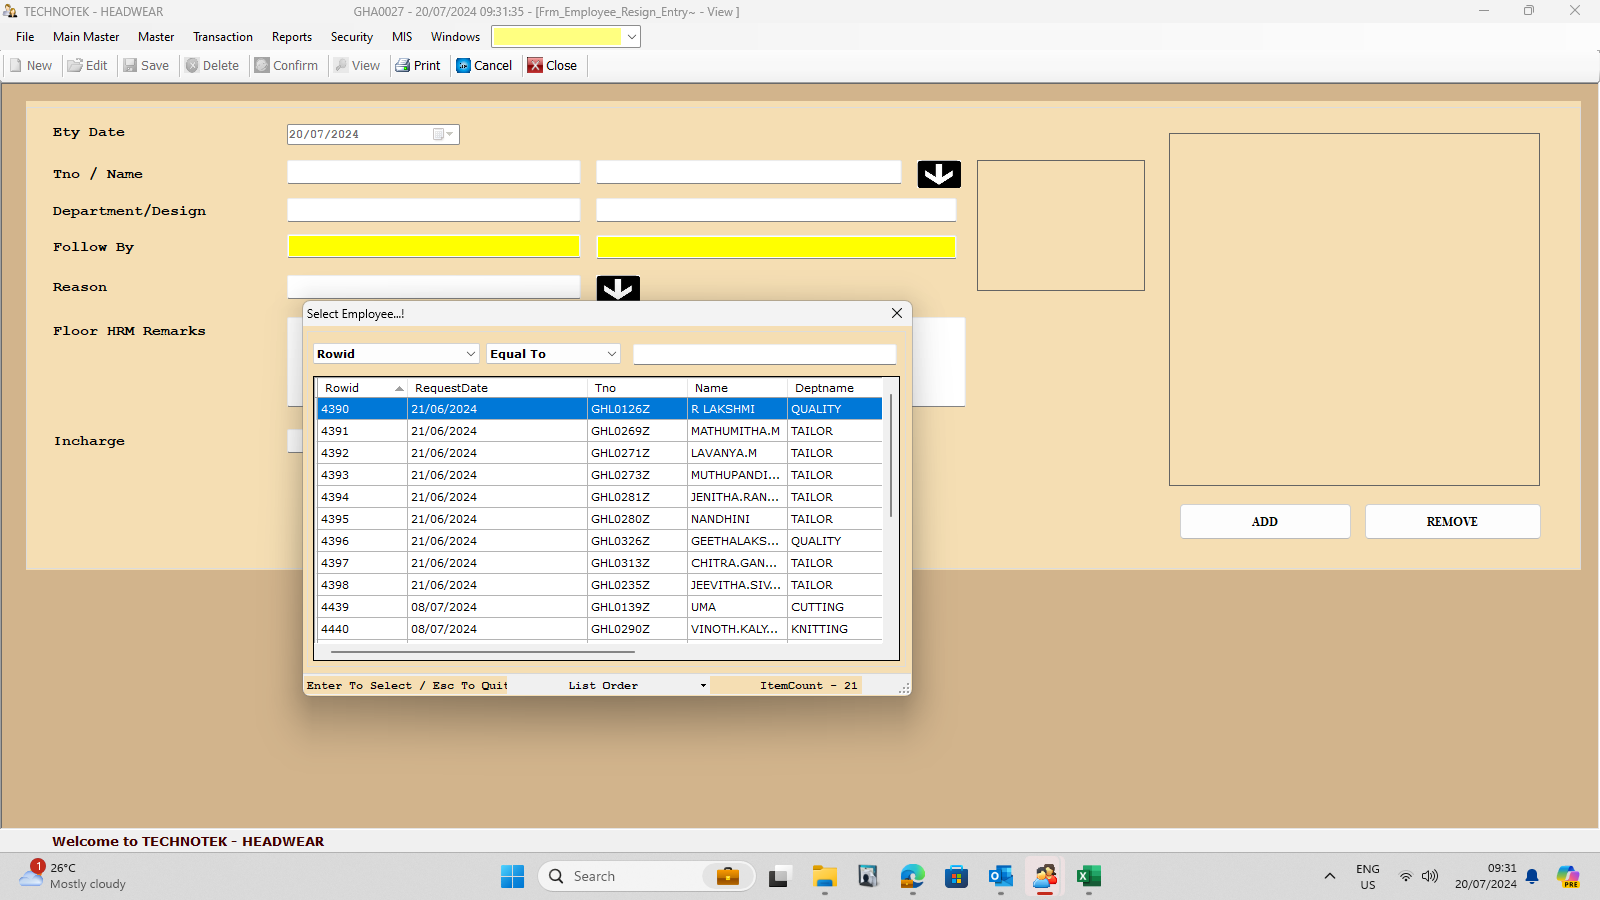Click the REMOVE button
Screen dimensions: 1600x900
(1451, 522)
